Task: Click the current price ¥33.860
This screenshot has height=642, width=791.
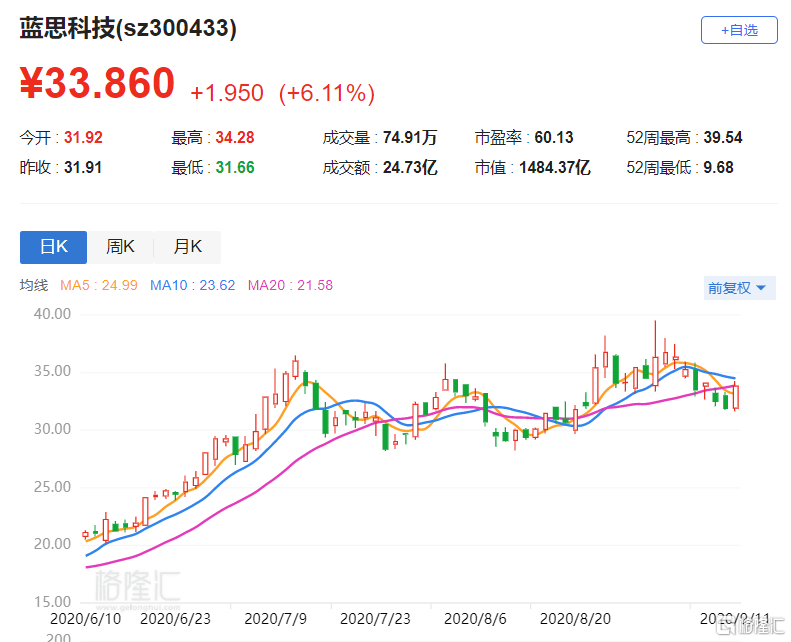Action: coord(97,83)
